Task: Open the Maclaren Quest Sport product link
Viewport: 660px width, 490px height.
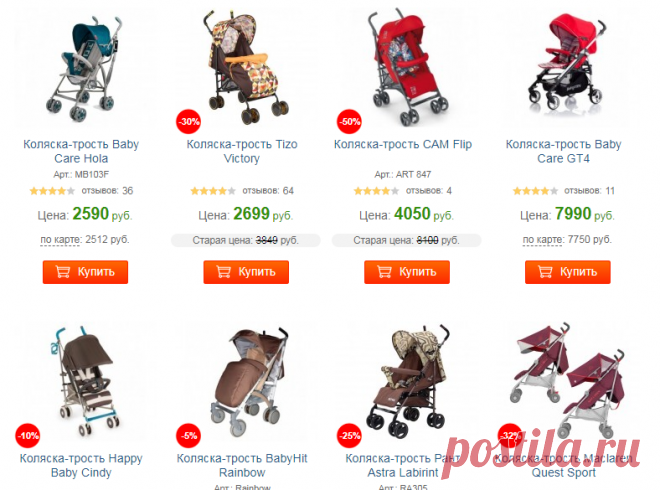Action: coord(564,465)
